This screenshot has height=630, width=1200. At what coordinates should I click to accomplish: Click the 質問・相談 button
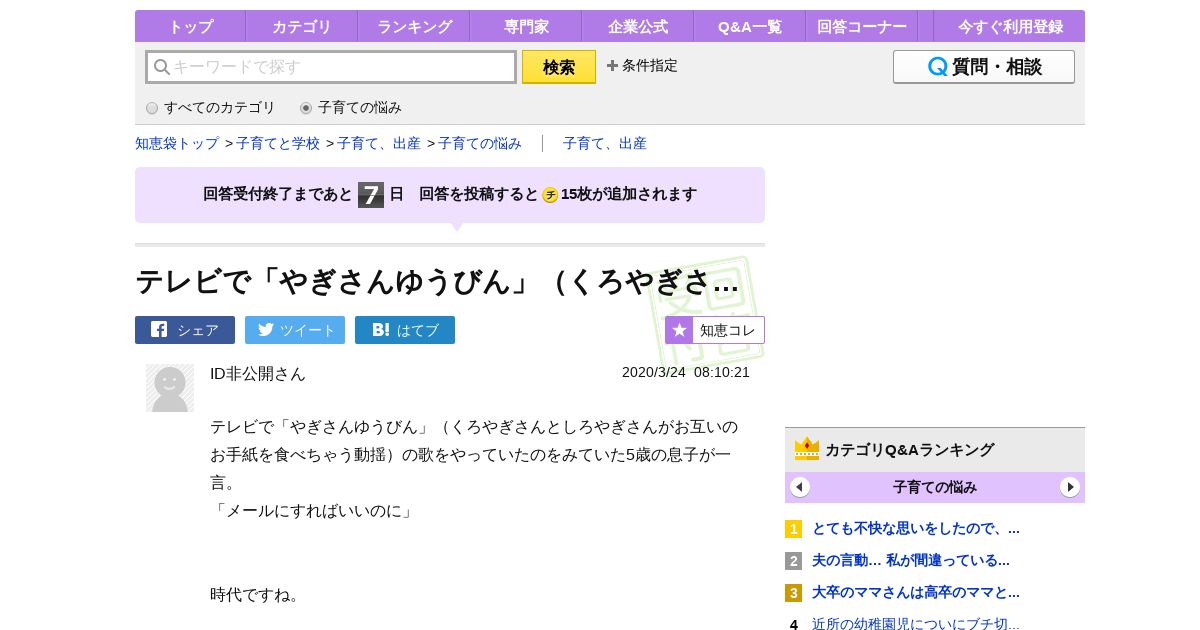984,67
